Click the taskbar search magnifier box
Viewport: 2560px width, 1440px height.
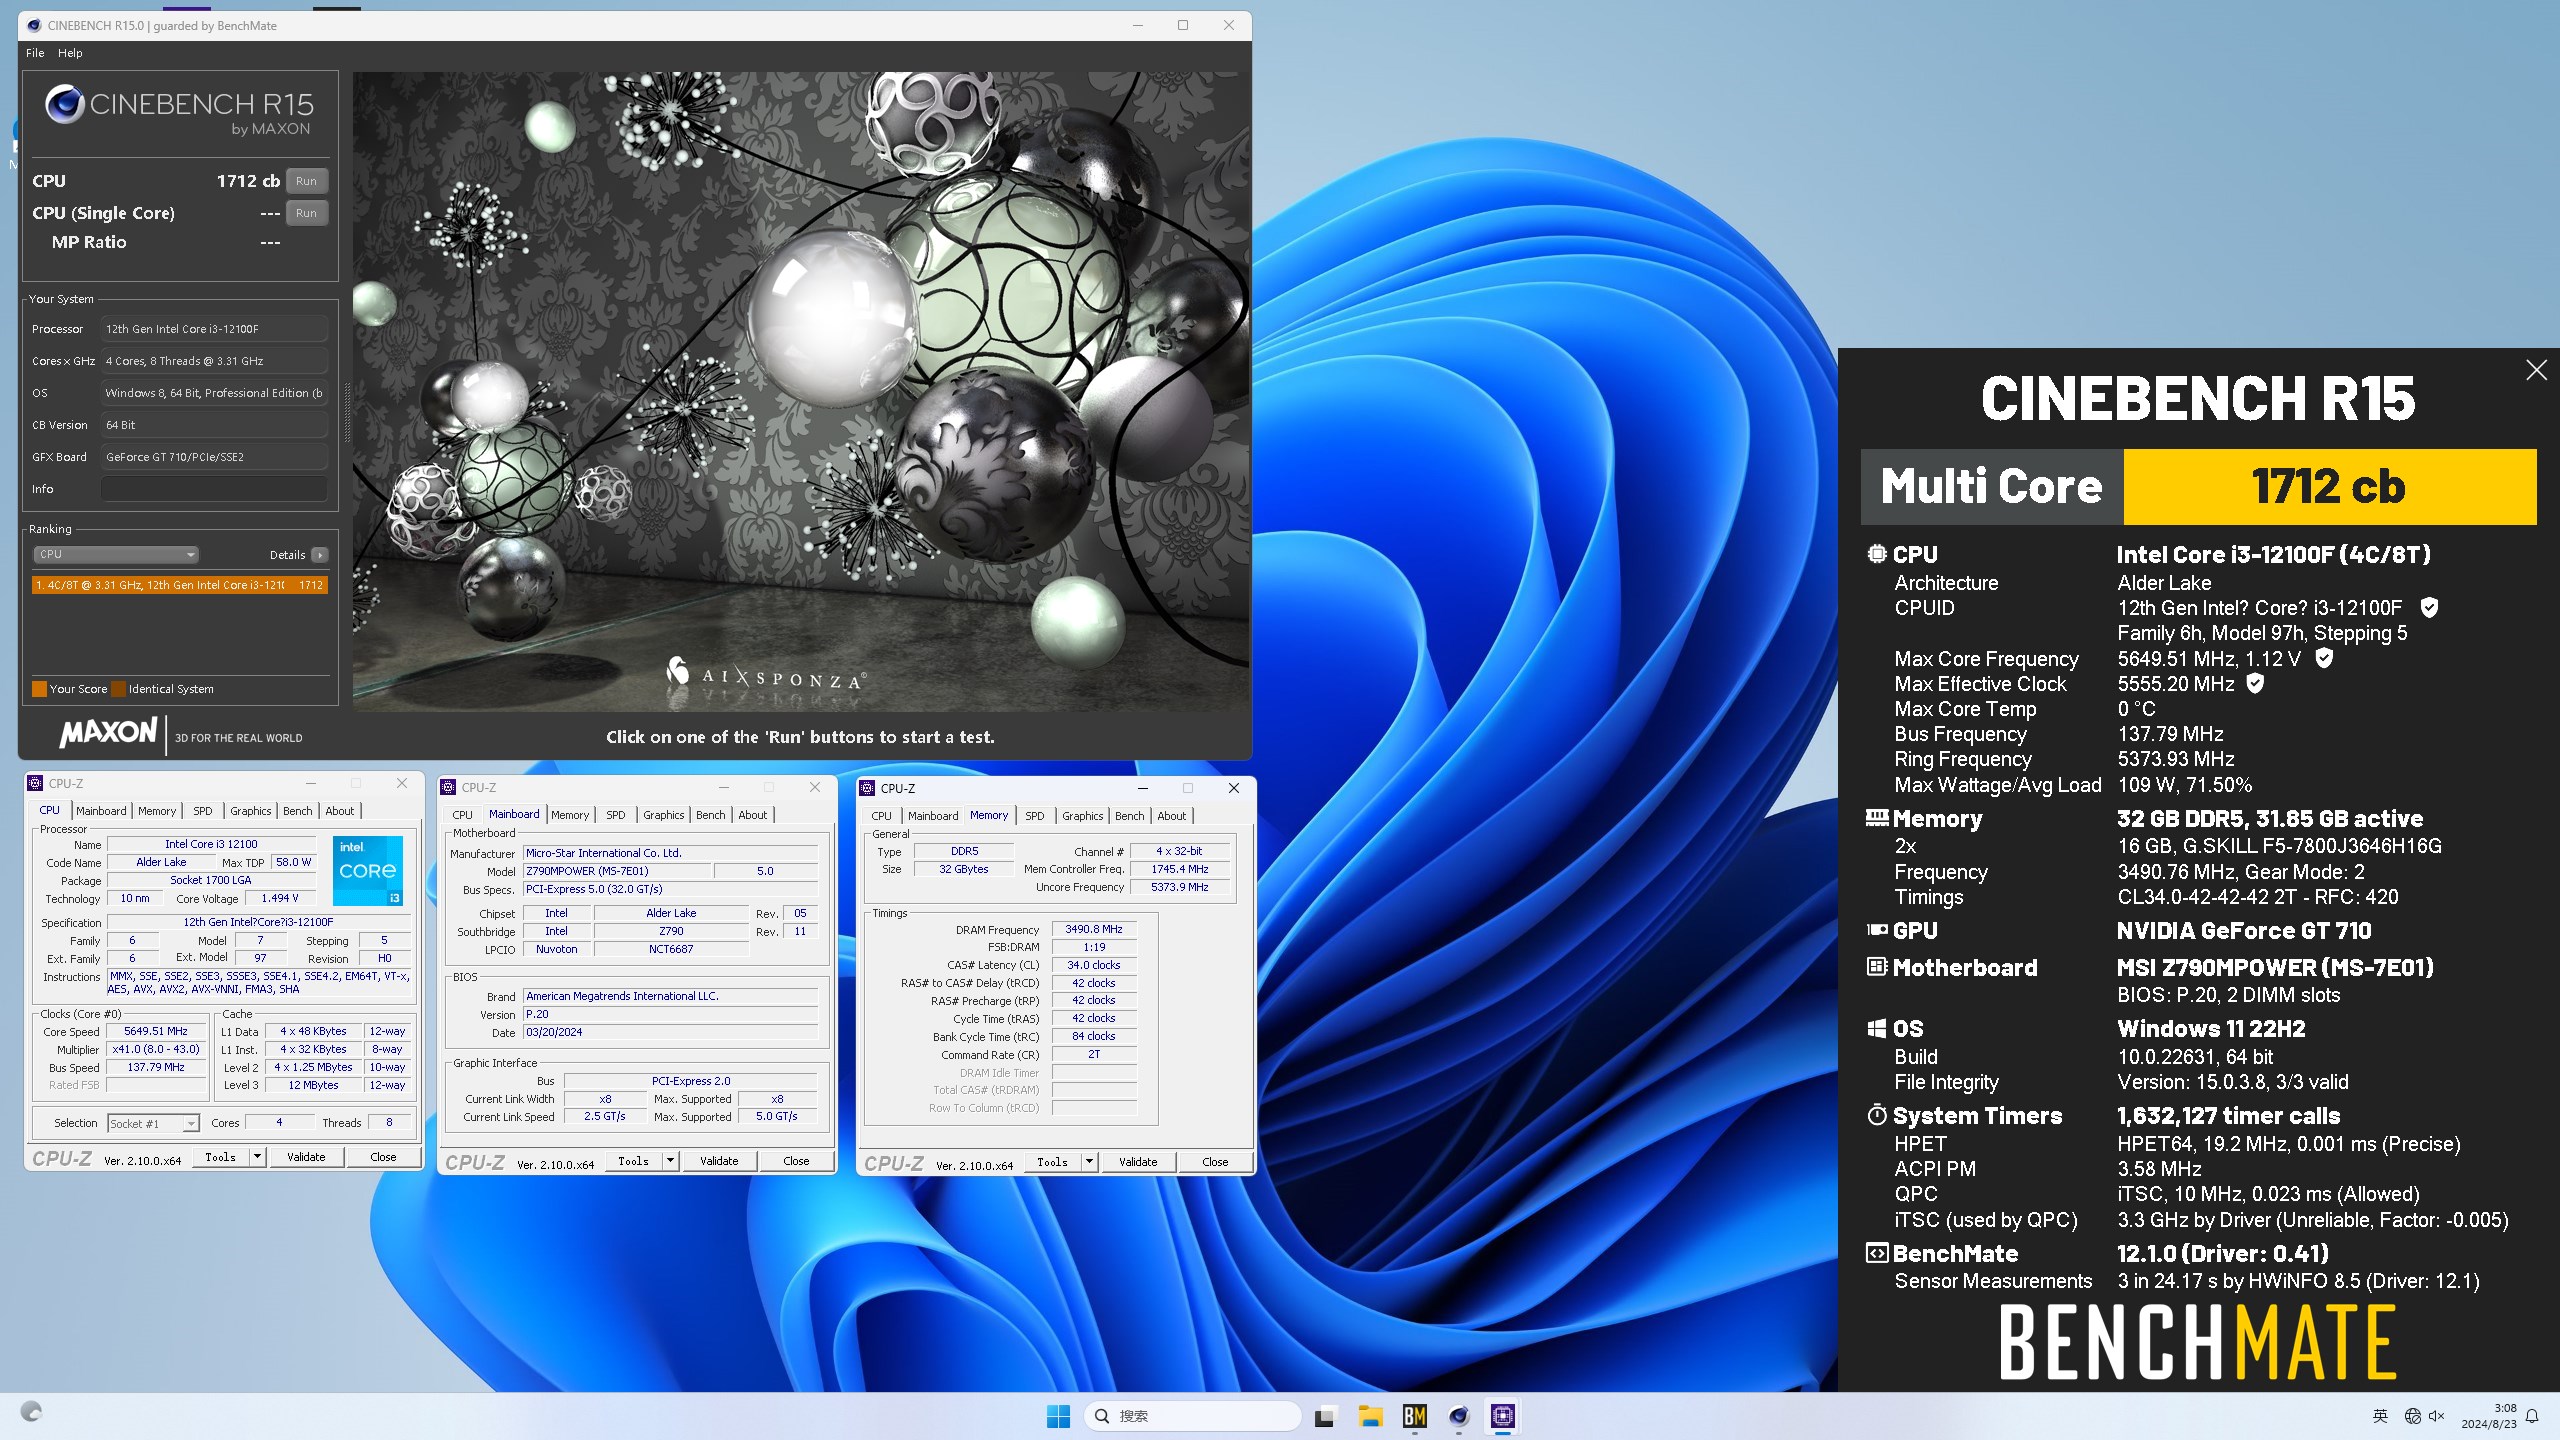point(1191,1416)
